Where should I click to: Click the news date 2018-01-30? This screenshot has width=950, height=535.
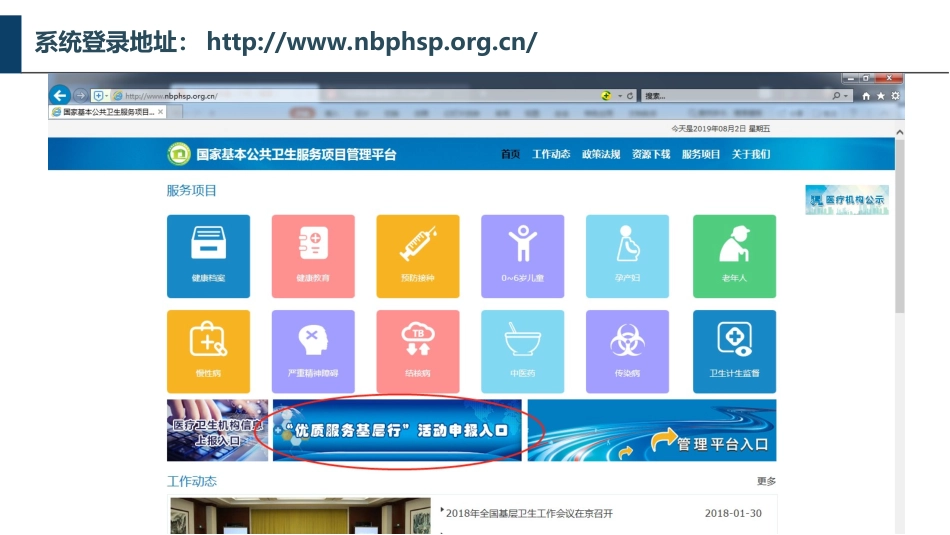[x=733, y=513]
